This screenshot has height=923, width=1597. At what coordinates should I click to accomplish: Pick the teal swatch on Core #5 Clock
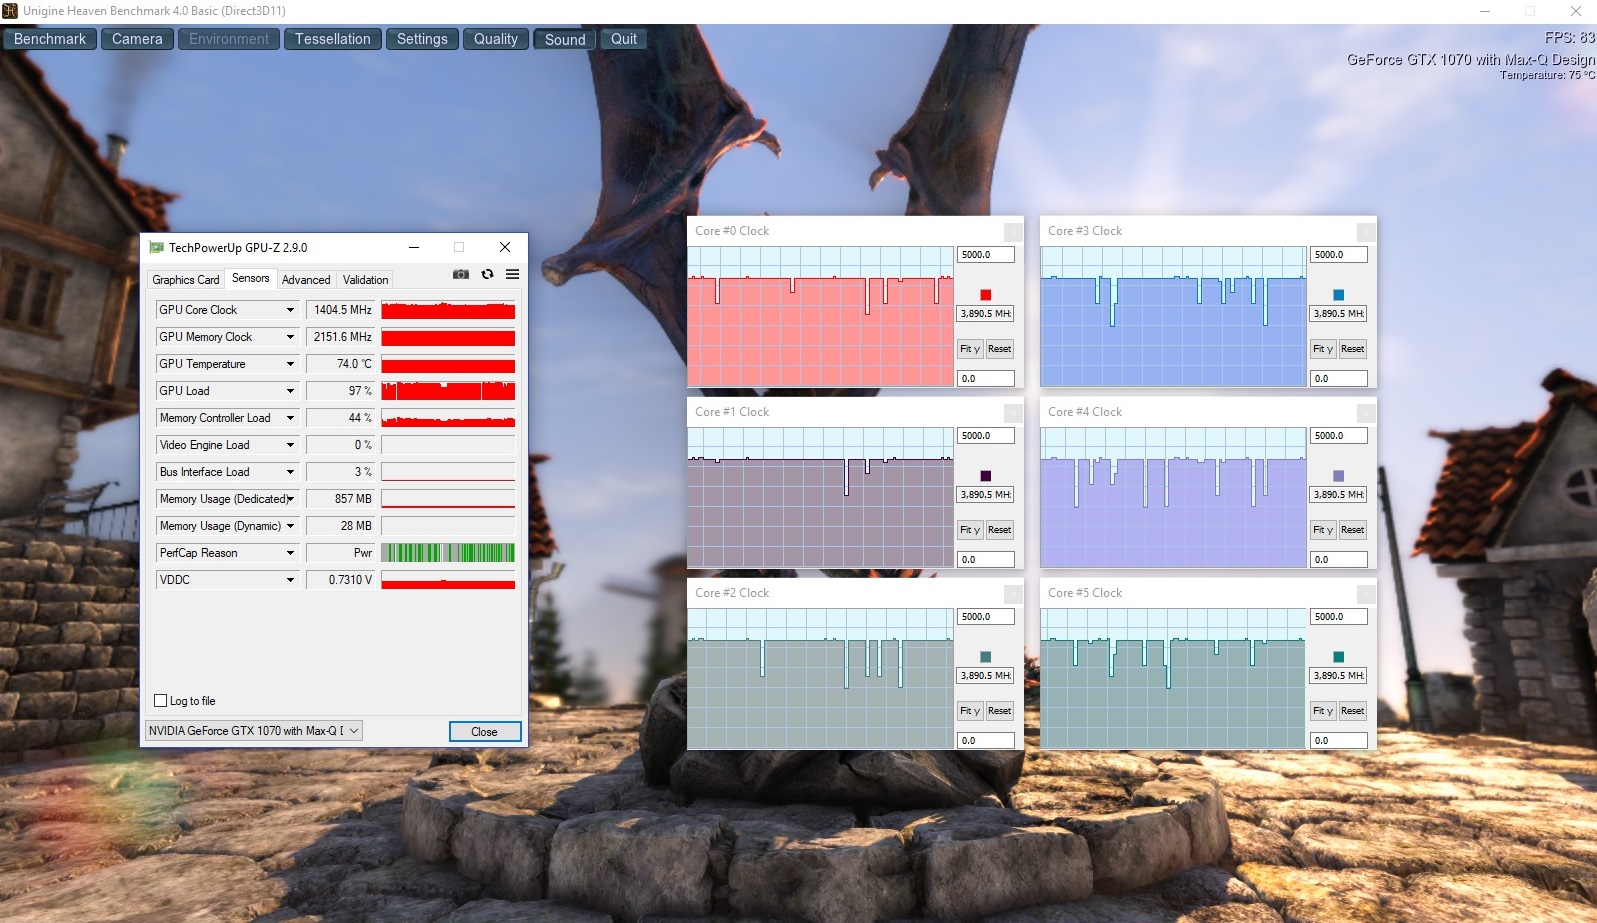[1339, 657]
